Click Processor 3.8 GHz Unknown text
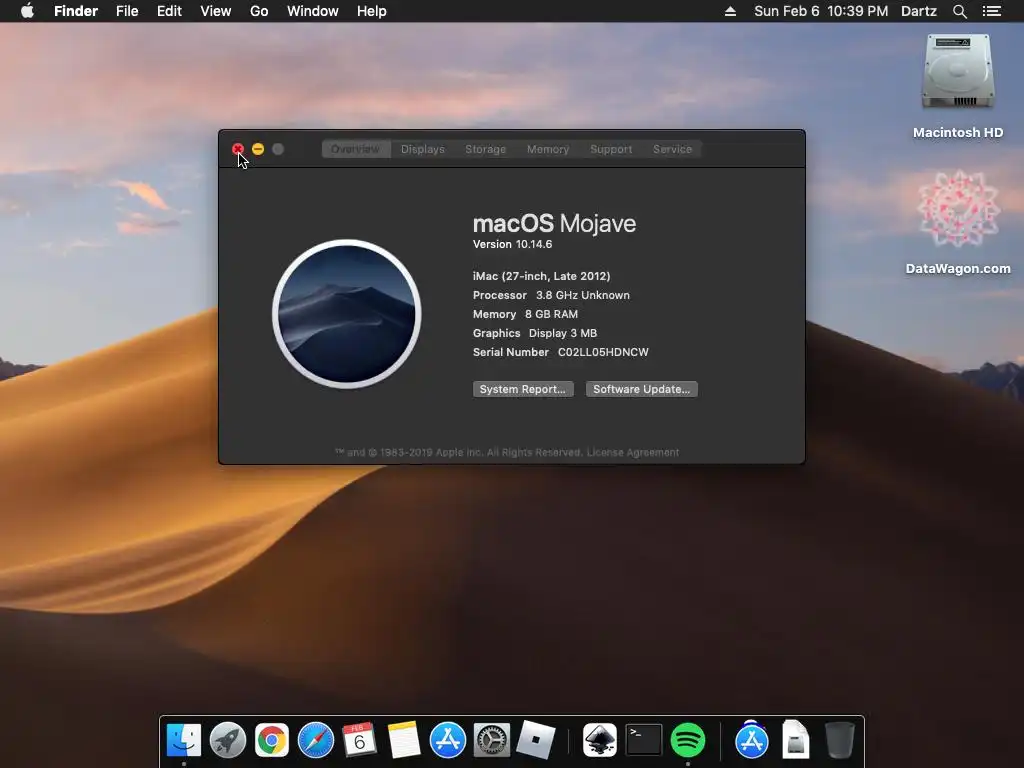Screen dimensions: 1024x768 pyautogui.click(x=551, y=295)
